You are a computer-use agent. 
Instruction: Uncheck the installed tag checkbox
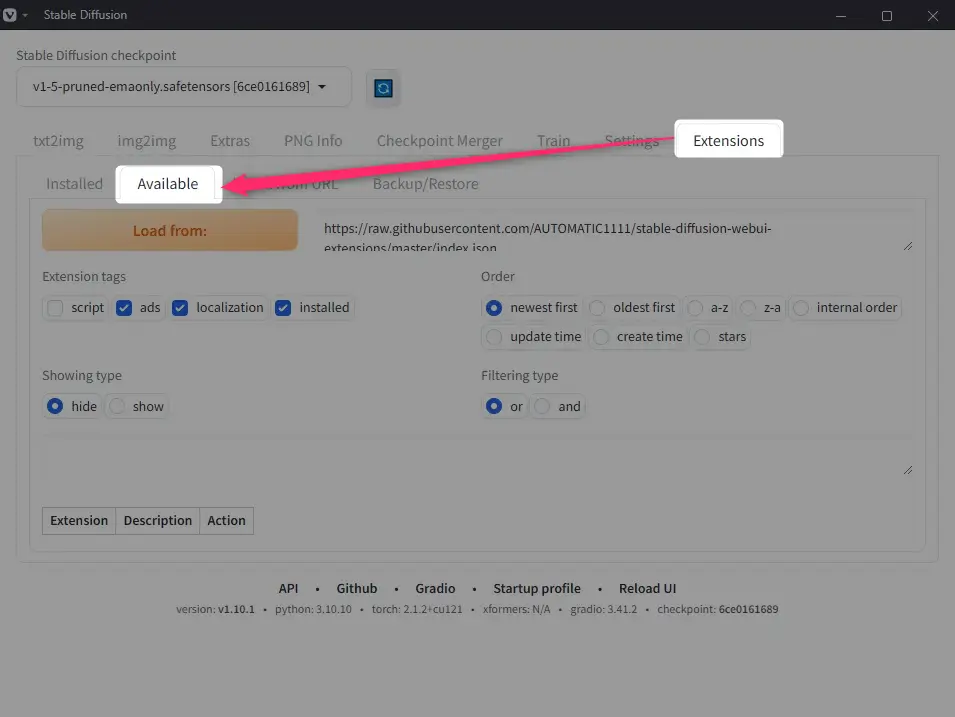pos(283,308)
